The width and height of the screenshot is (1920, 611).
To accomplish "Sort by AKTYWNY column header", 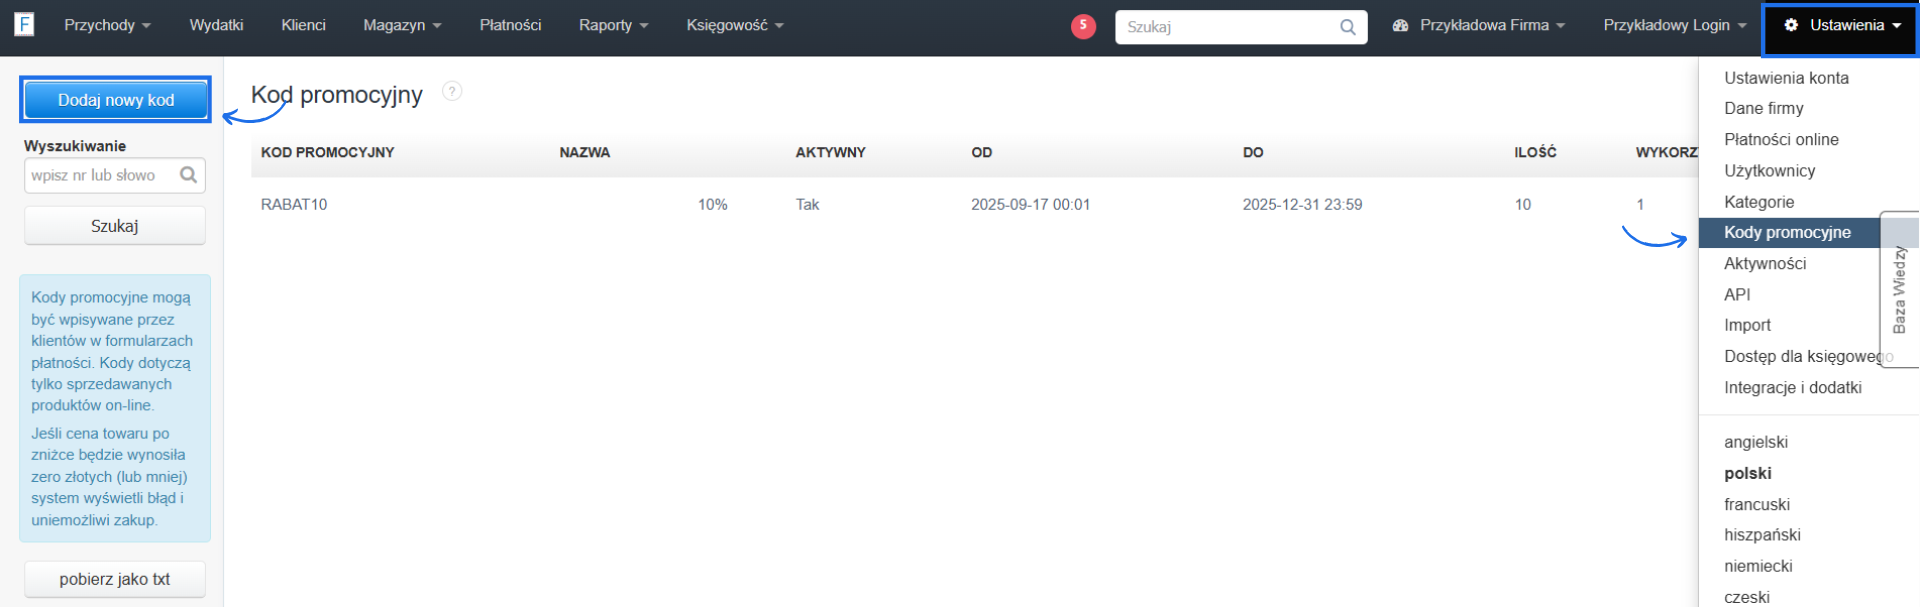I will [831, 153].
